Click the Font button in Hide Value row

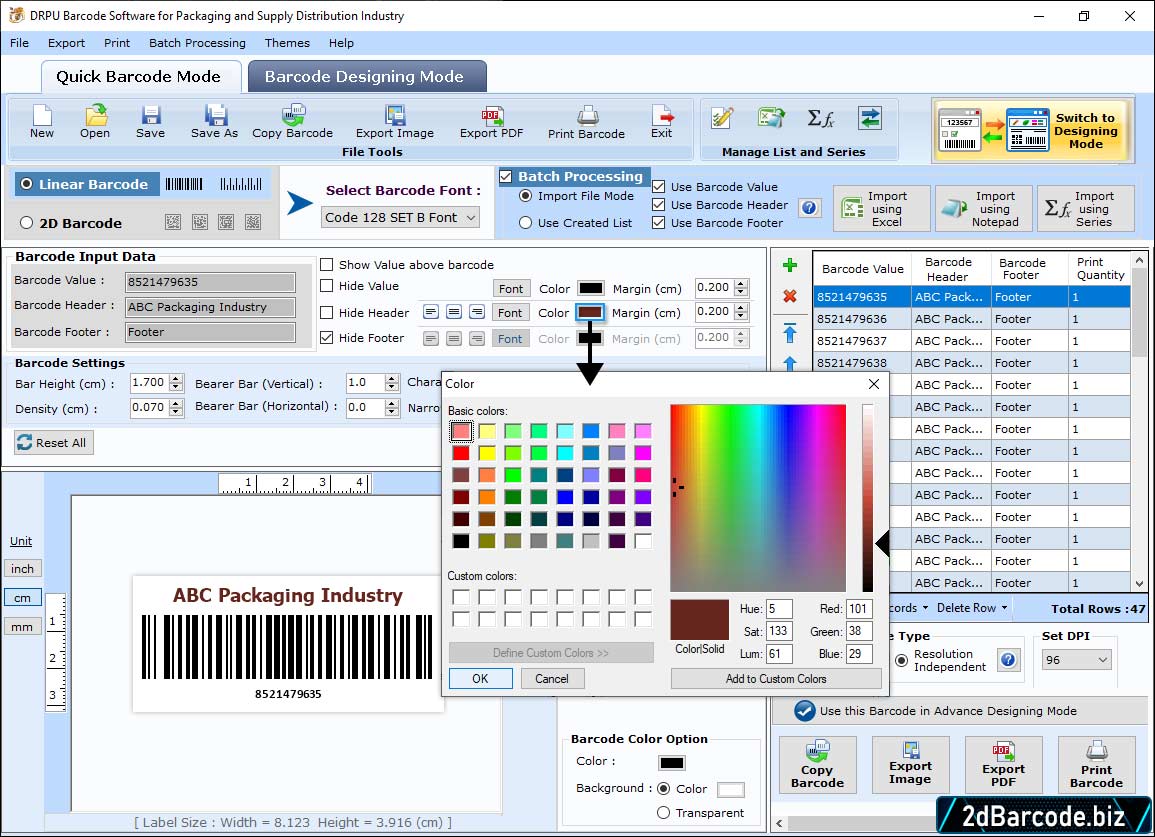(510, 289)
